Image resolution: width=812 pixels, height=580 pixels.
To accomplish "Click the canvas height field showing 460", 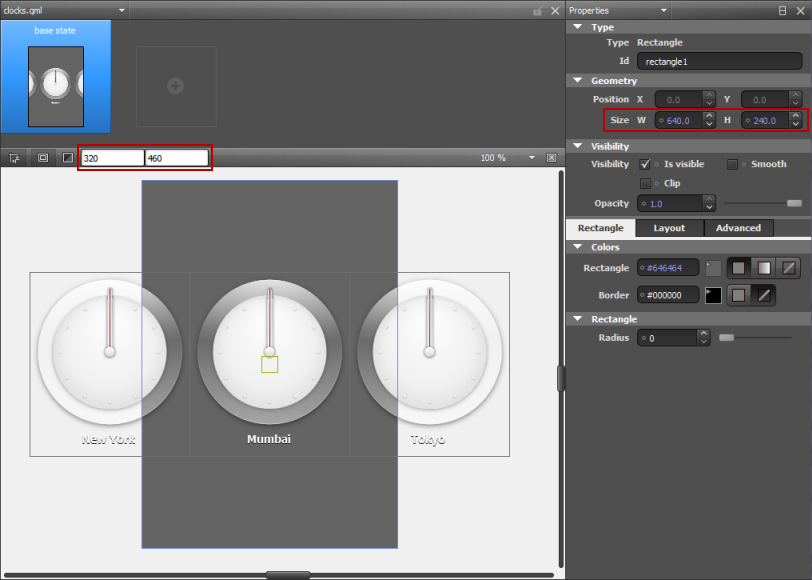I will [x=177, y=158].
